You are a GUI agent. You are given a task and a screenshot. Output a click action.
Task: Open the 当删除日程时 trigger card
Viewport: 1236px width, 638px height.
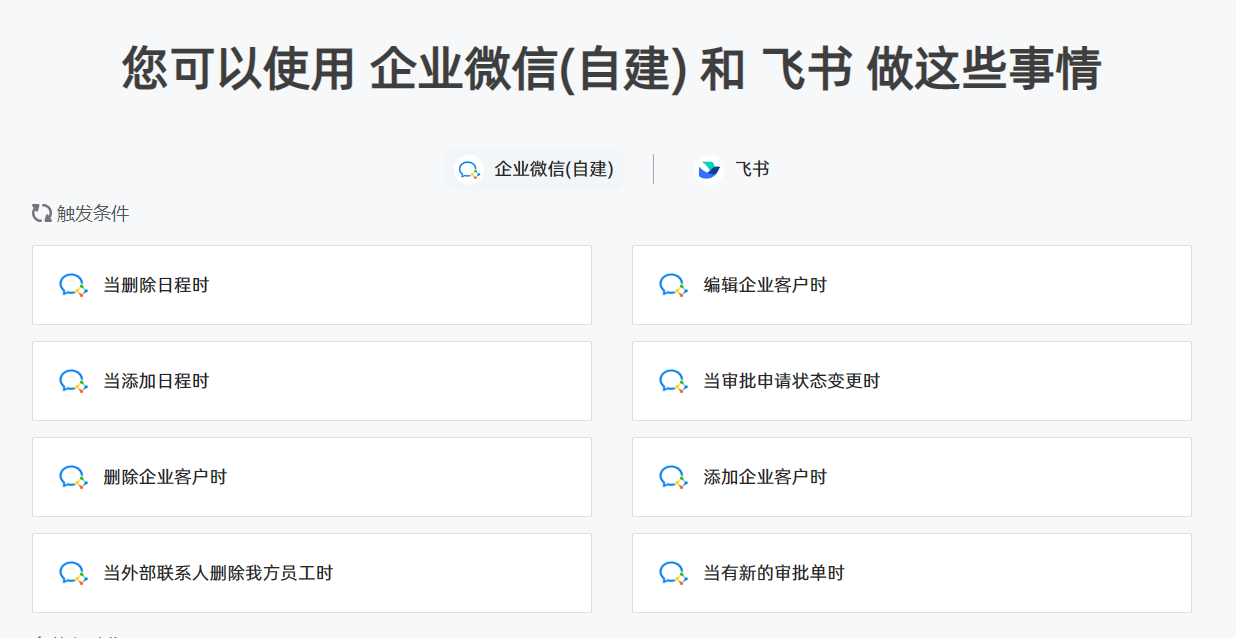[312, 285]
